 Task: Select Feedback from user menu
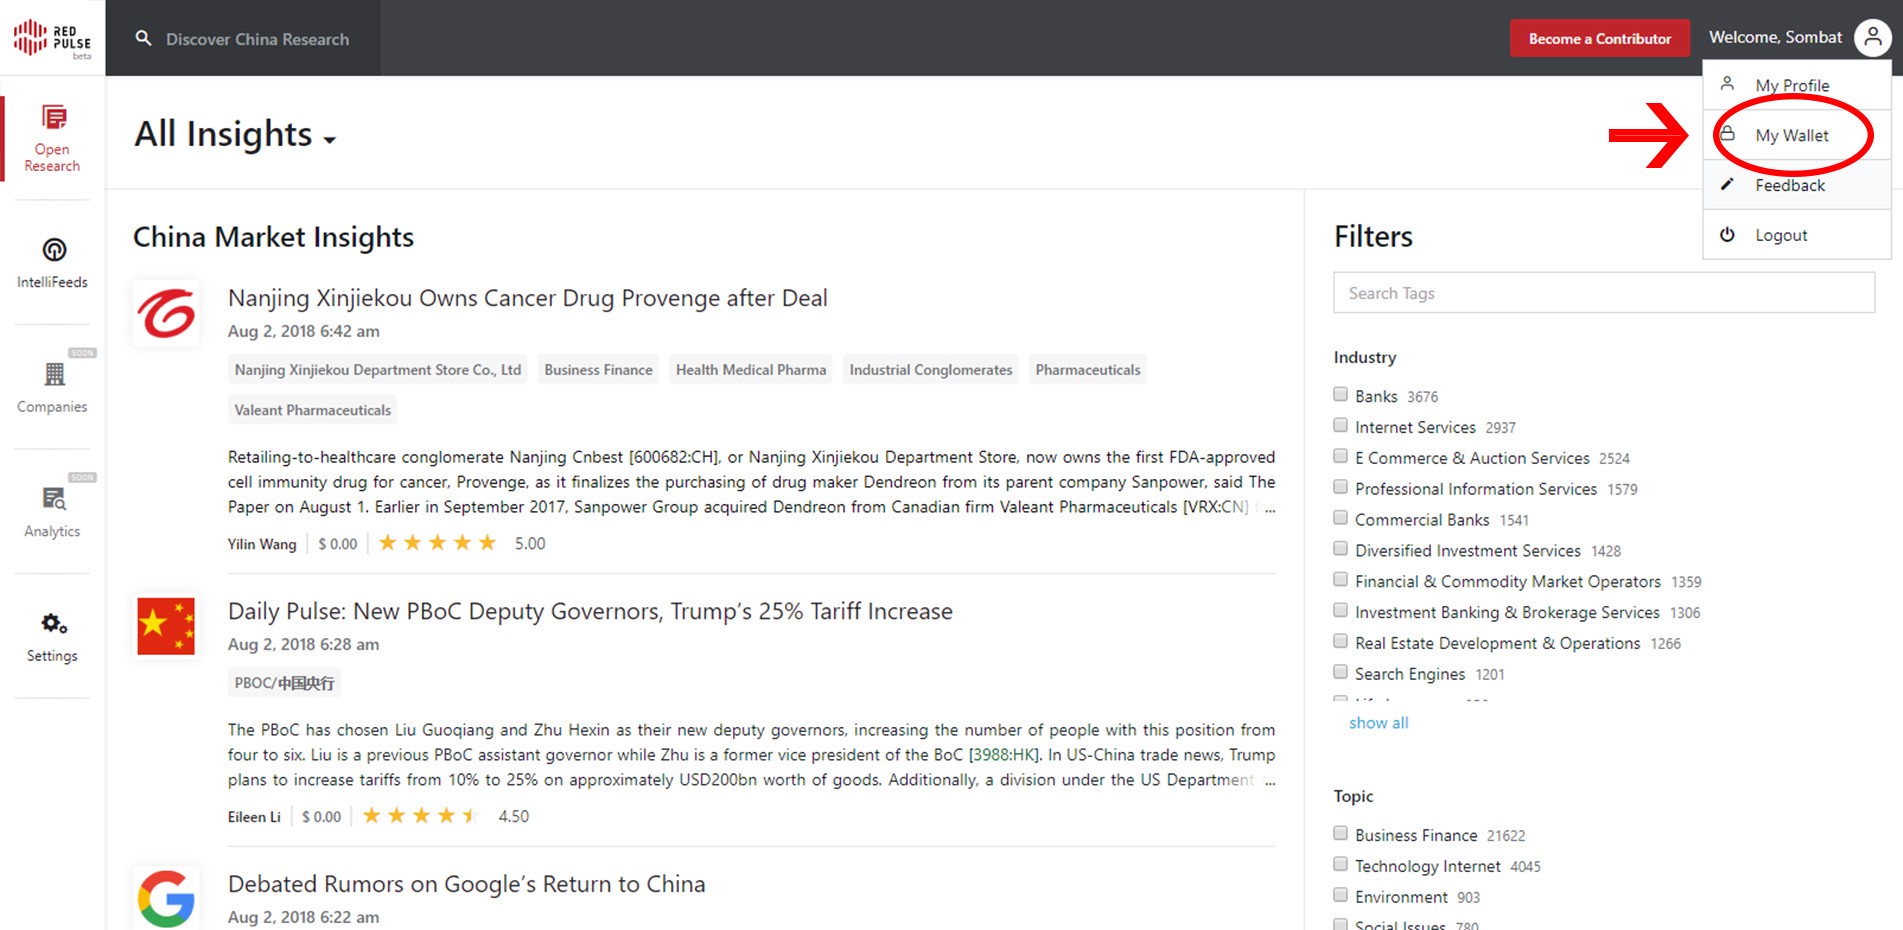[1797, 185]
